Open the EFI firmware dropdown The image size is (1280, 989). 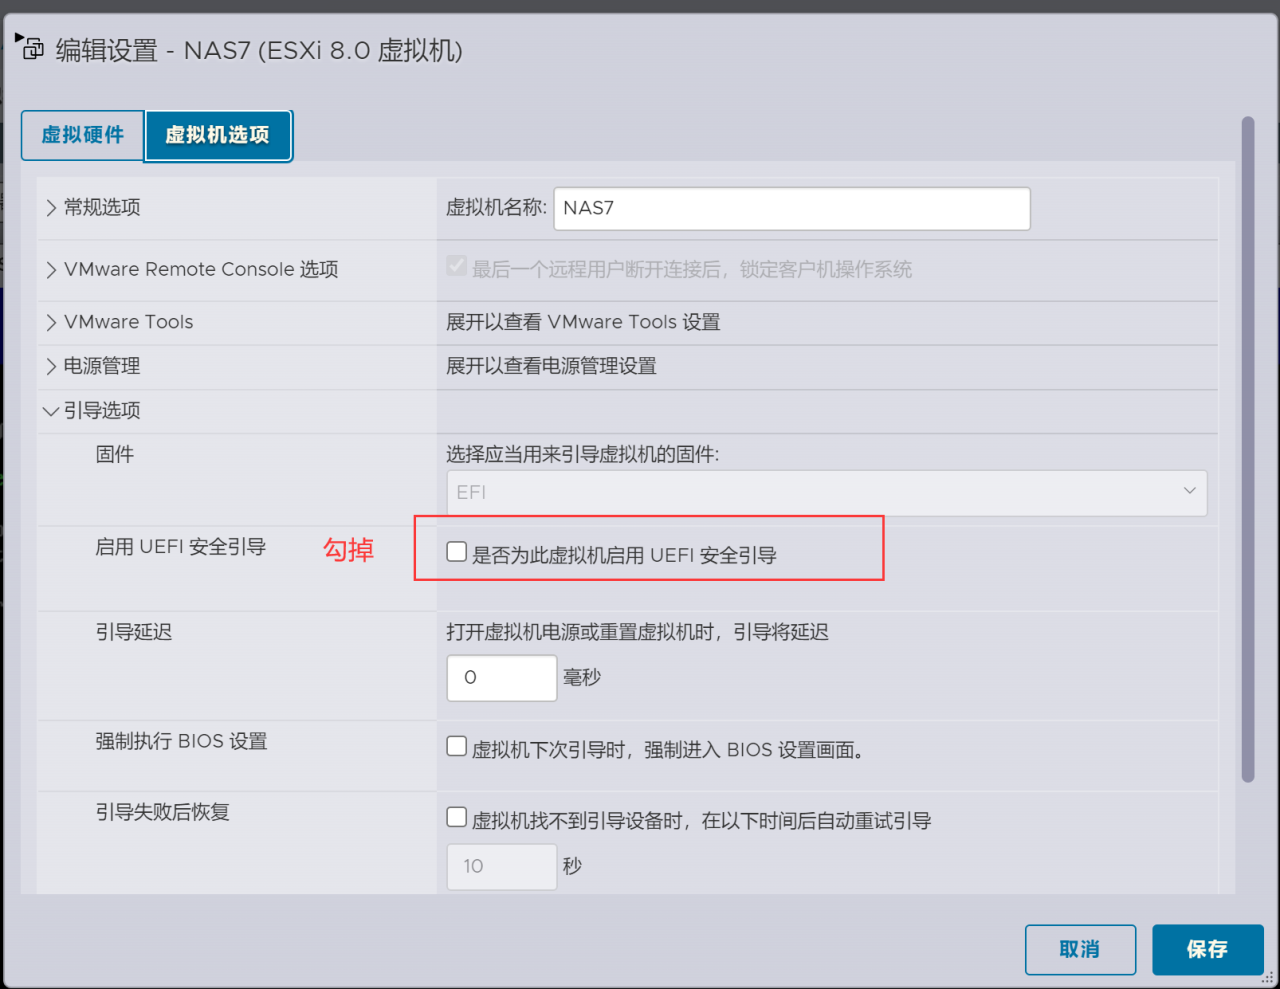coord(826,492)
